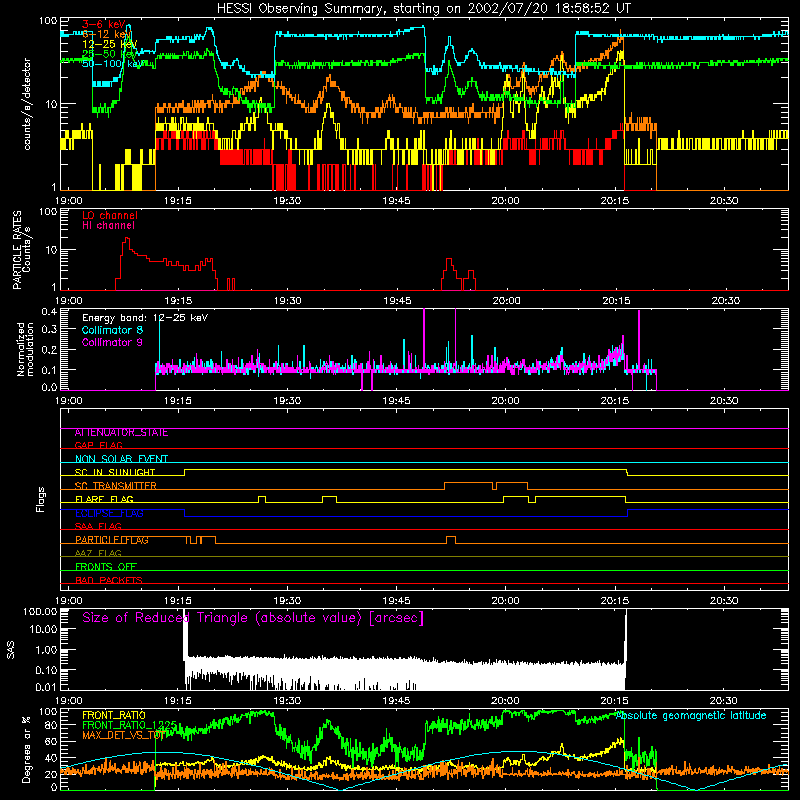This screenshot has height=800, width=800.
Task: Click the AAZ_FLAG label
Action: [x=98, y=553]
